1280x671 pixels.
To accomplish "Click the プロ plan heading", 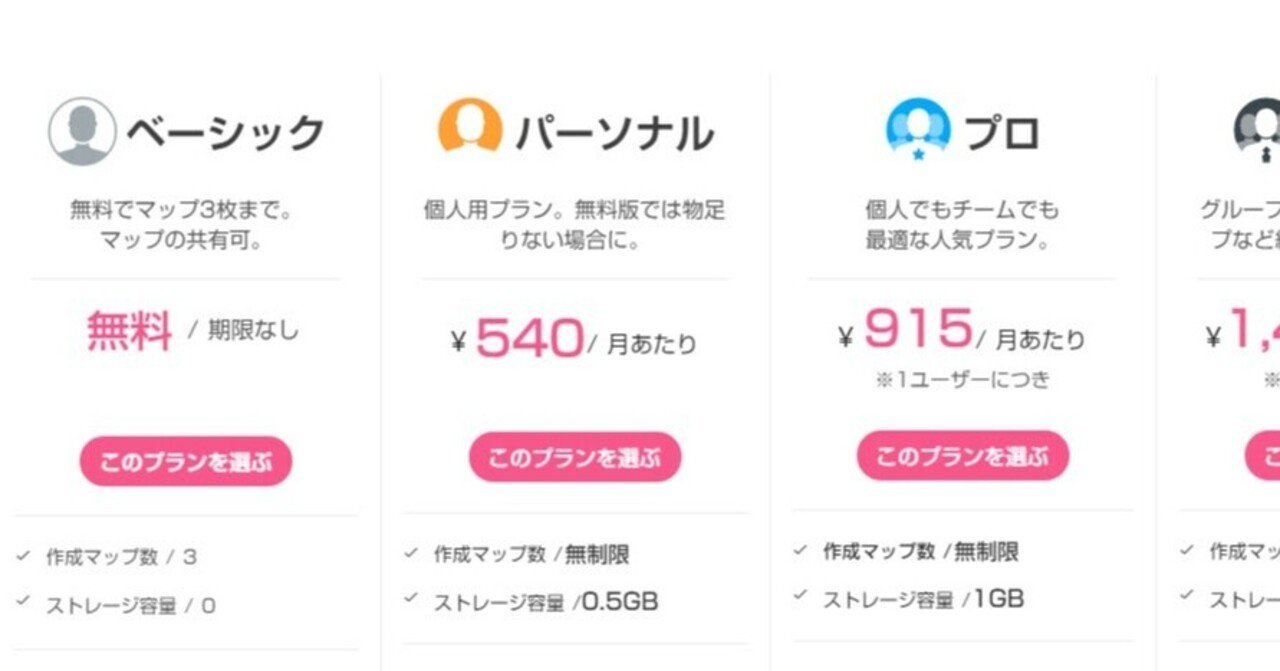I will click(x=1001, y=133).
